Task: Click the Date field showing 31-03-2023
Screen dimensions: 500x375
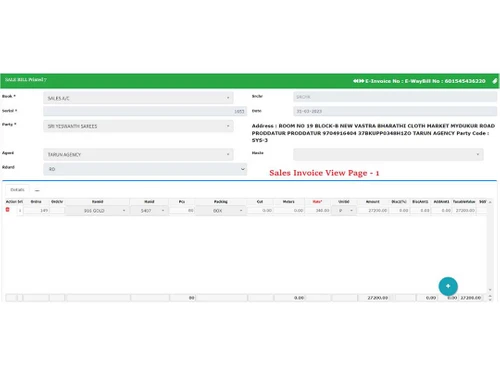Action: pyautogui.click(x=395, y=111)
